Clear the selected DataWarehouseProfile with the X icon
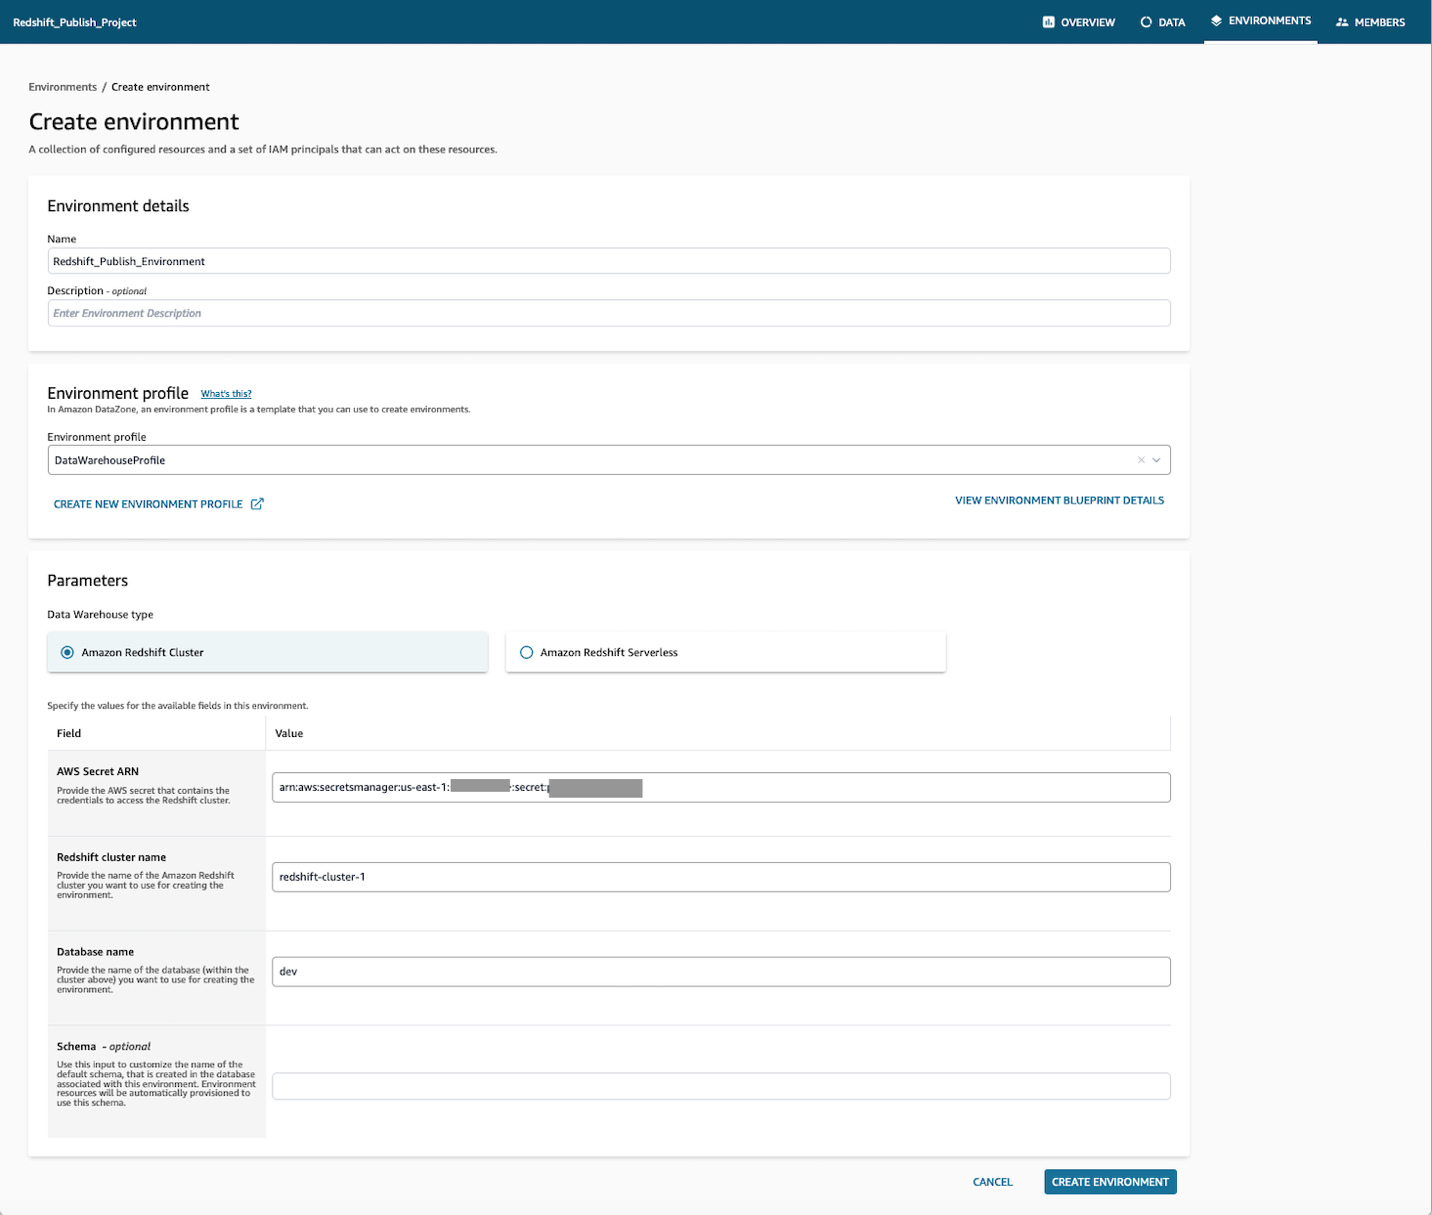Image resolution: width=1432 pixels, height=1215 pixels. pos(1141,460)
